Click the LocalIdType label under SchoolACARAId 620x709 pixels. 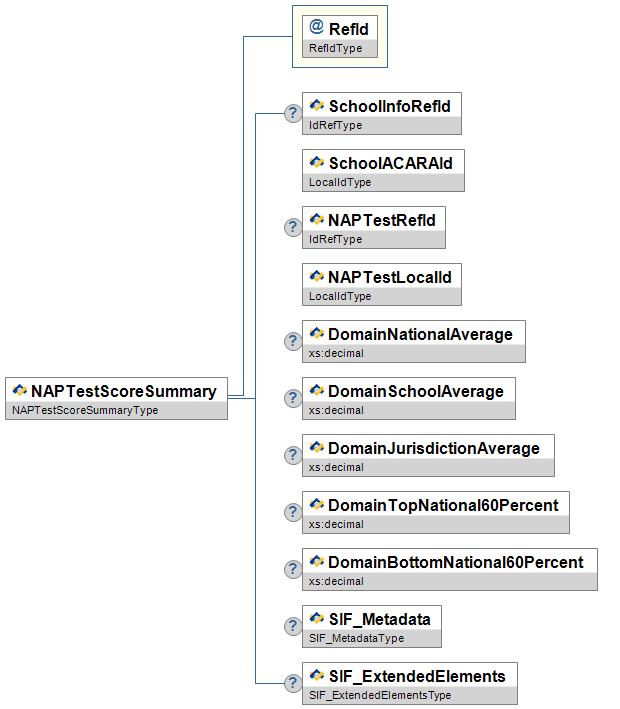(x=340, y=182)
